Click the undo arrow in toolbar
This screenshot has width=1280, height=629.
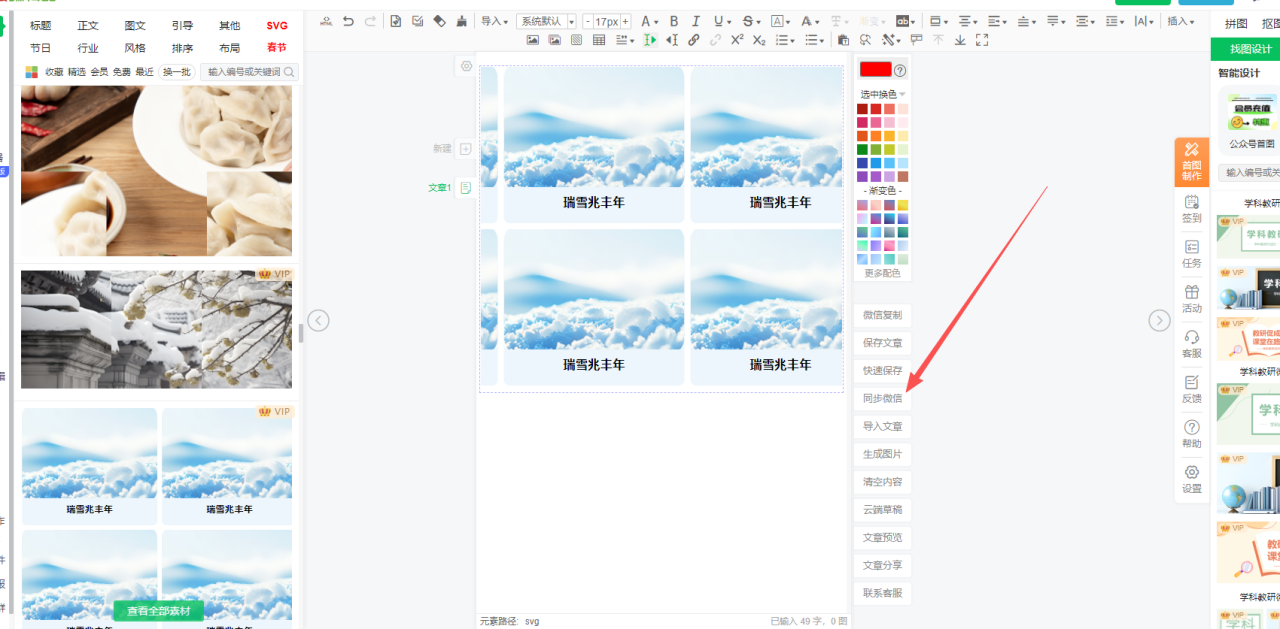[348, 21]
